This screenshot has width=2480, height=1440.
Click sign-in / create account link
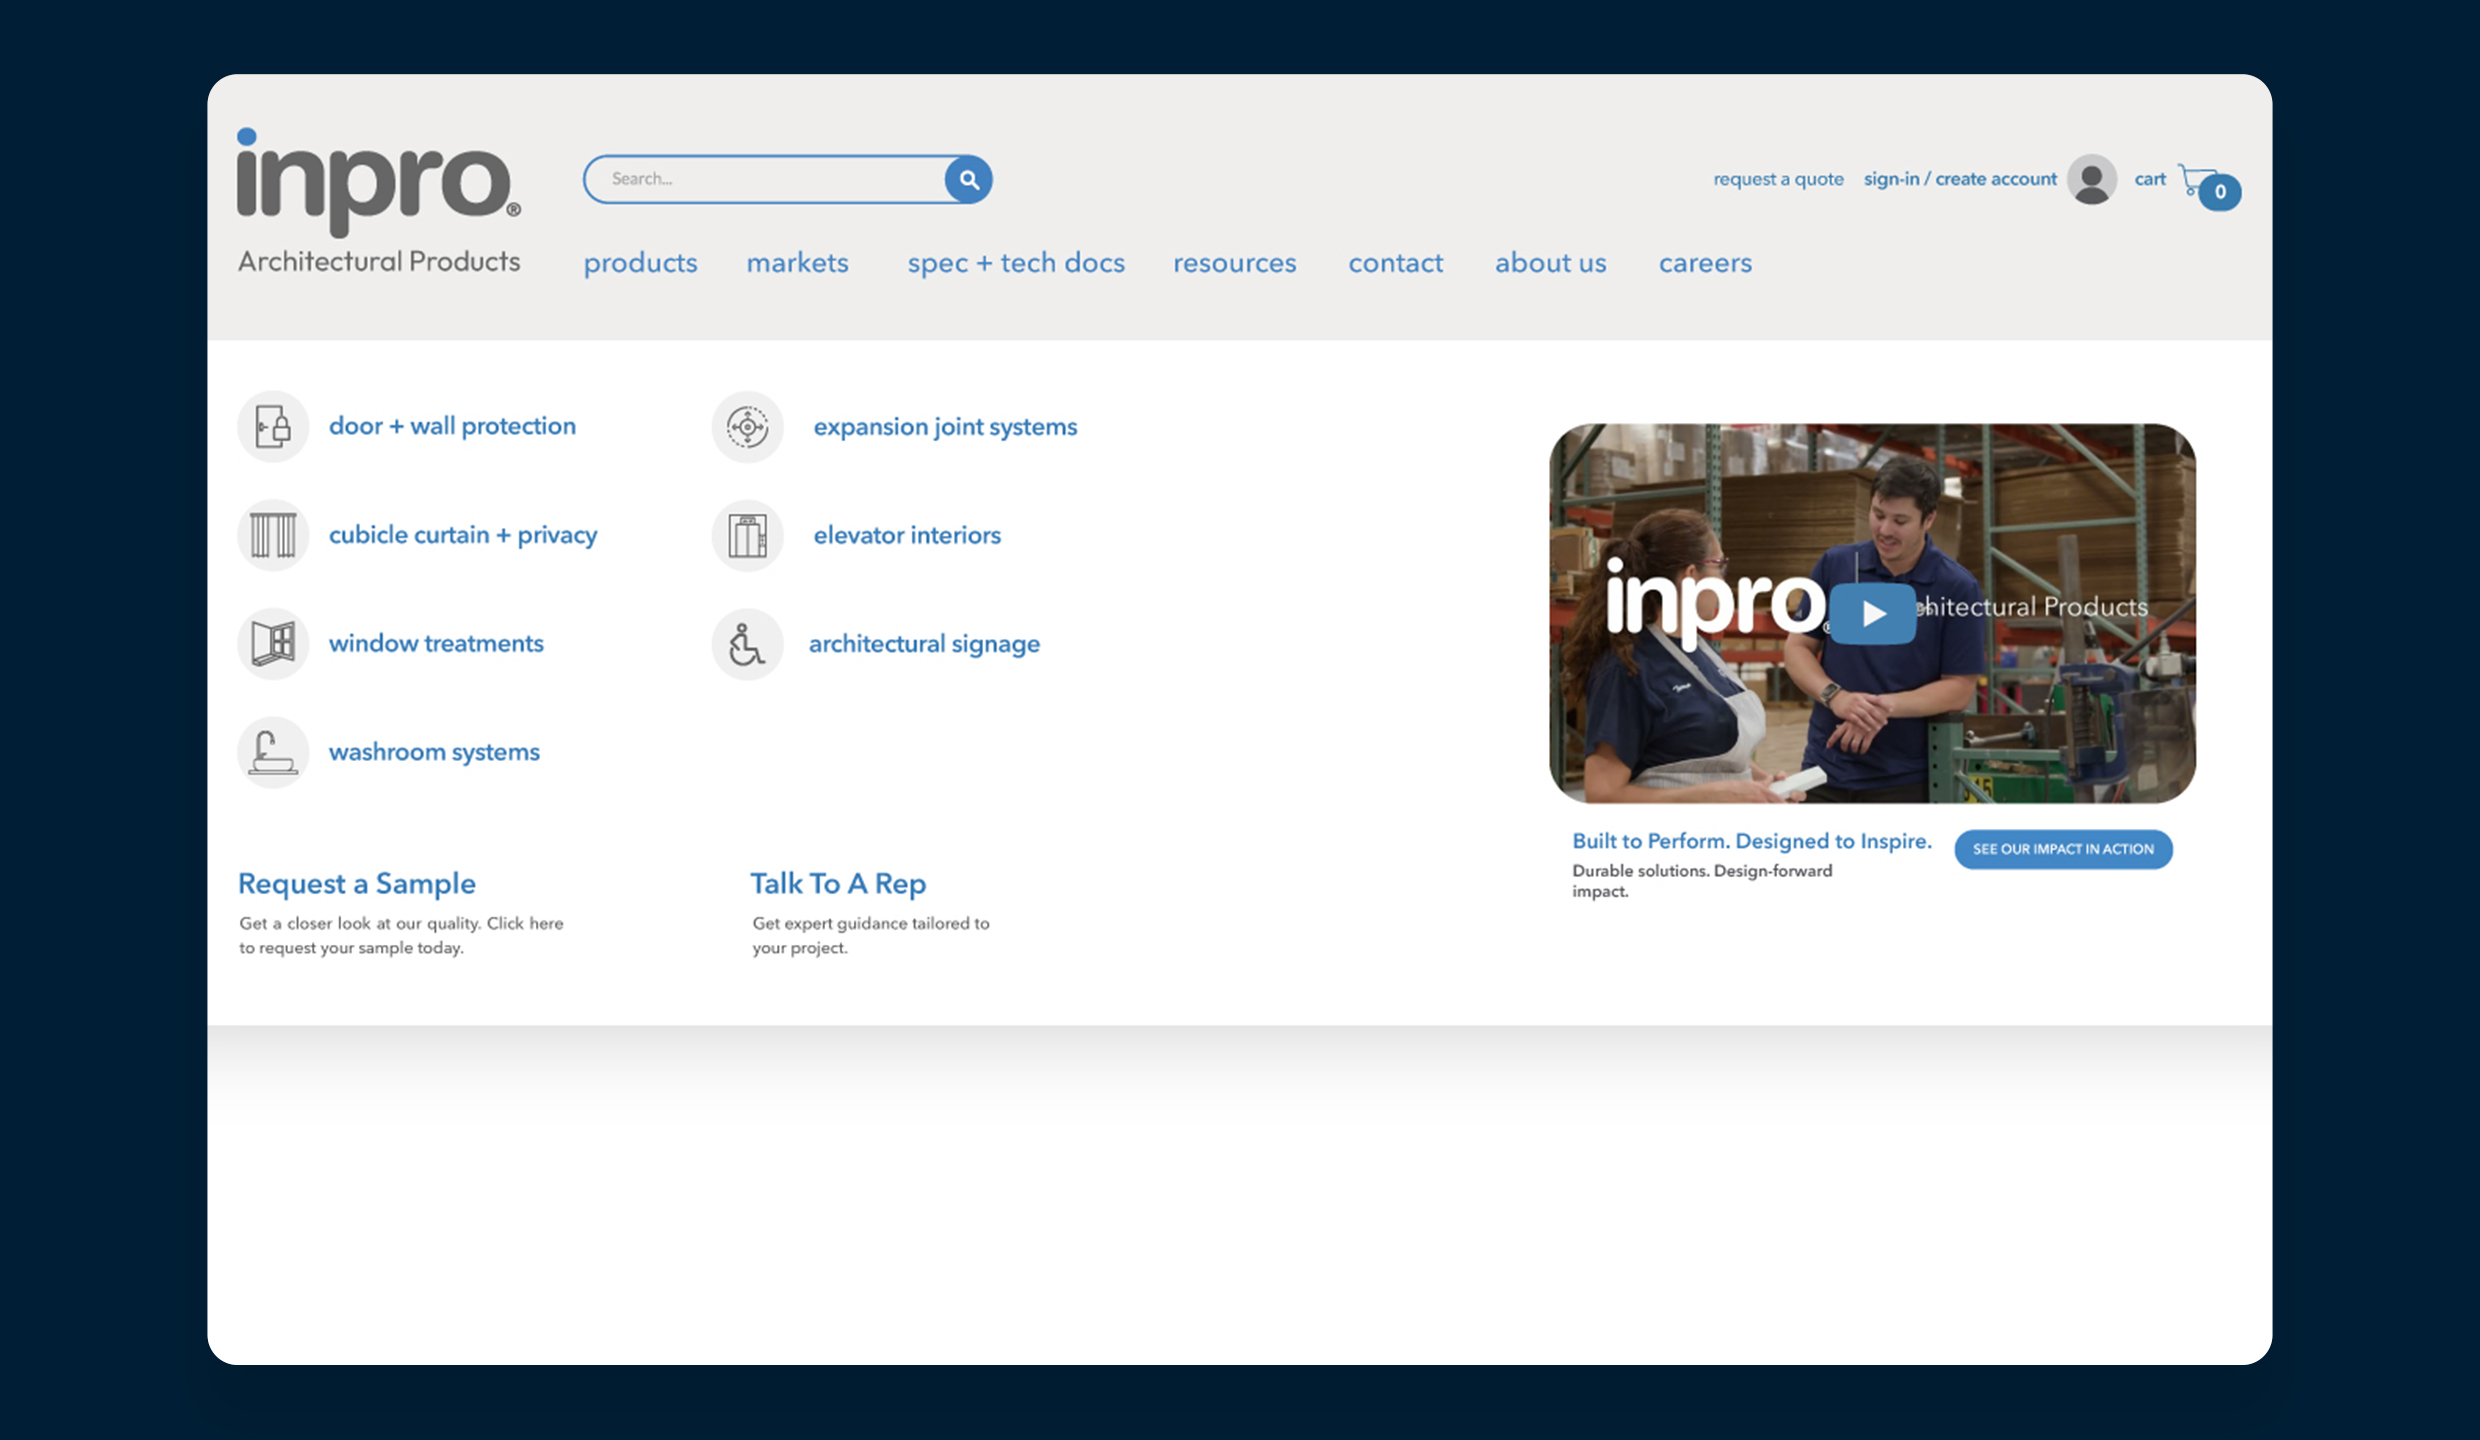[1959, 179]
